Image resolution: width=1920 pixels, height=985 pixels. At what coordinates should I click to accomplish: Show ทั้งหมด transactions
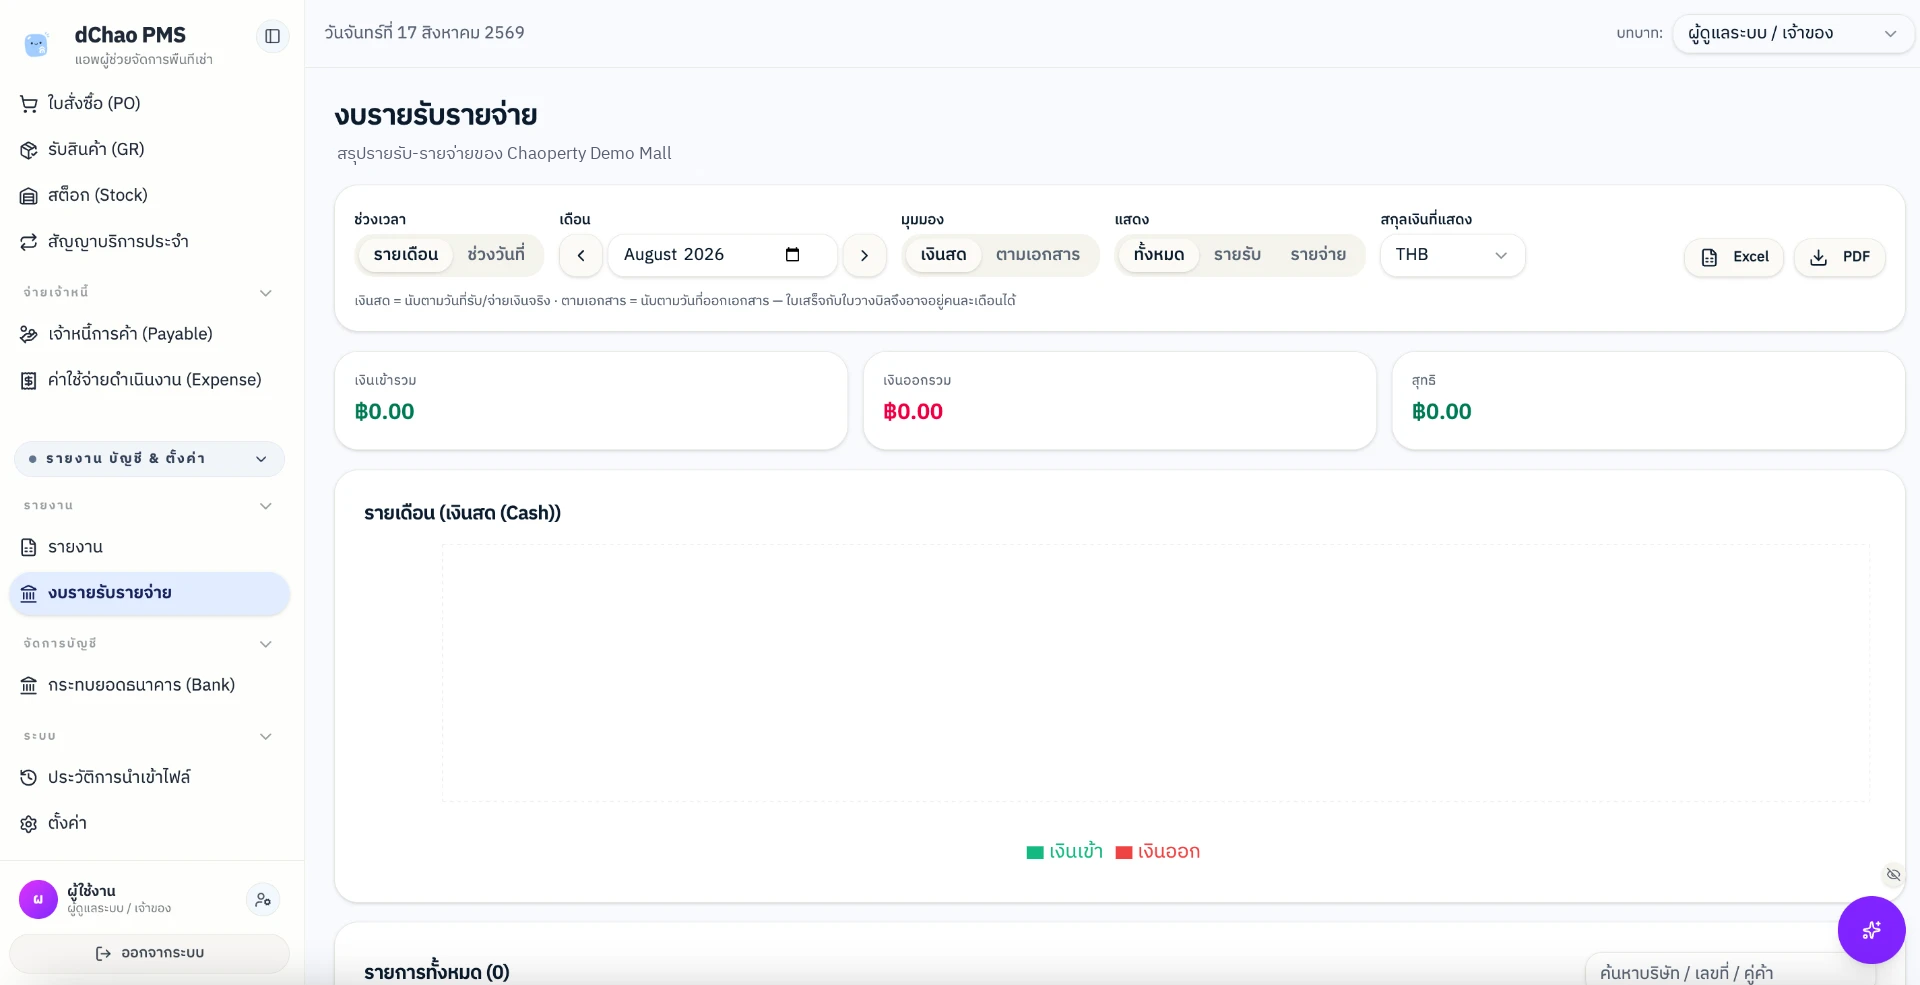pyautogui.click(x=1159, y=255)
